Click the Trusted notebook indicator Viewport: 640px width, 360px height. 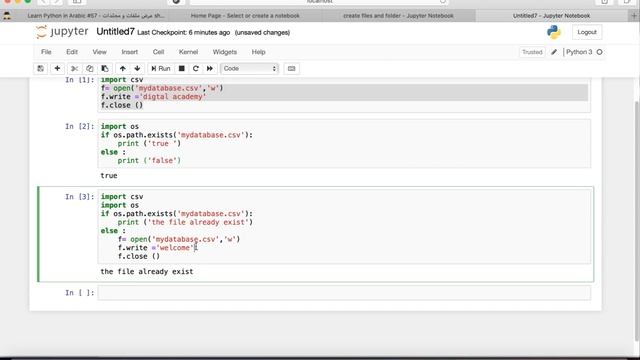pyautogui.click(x=532, y=52)
